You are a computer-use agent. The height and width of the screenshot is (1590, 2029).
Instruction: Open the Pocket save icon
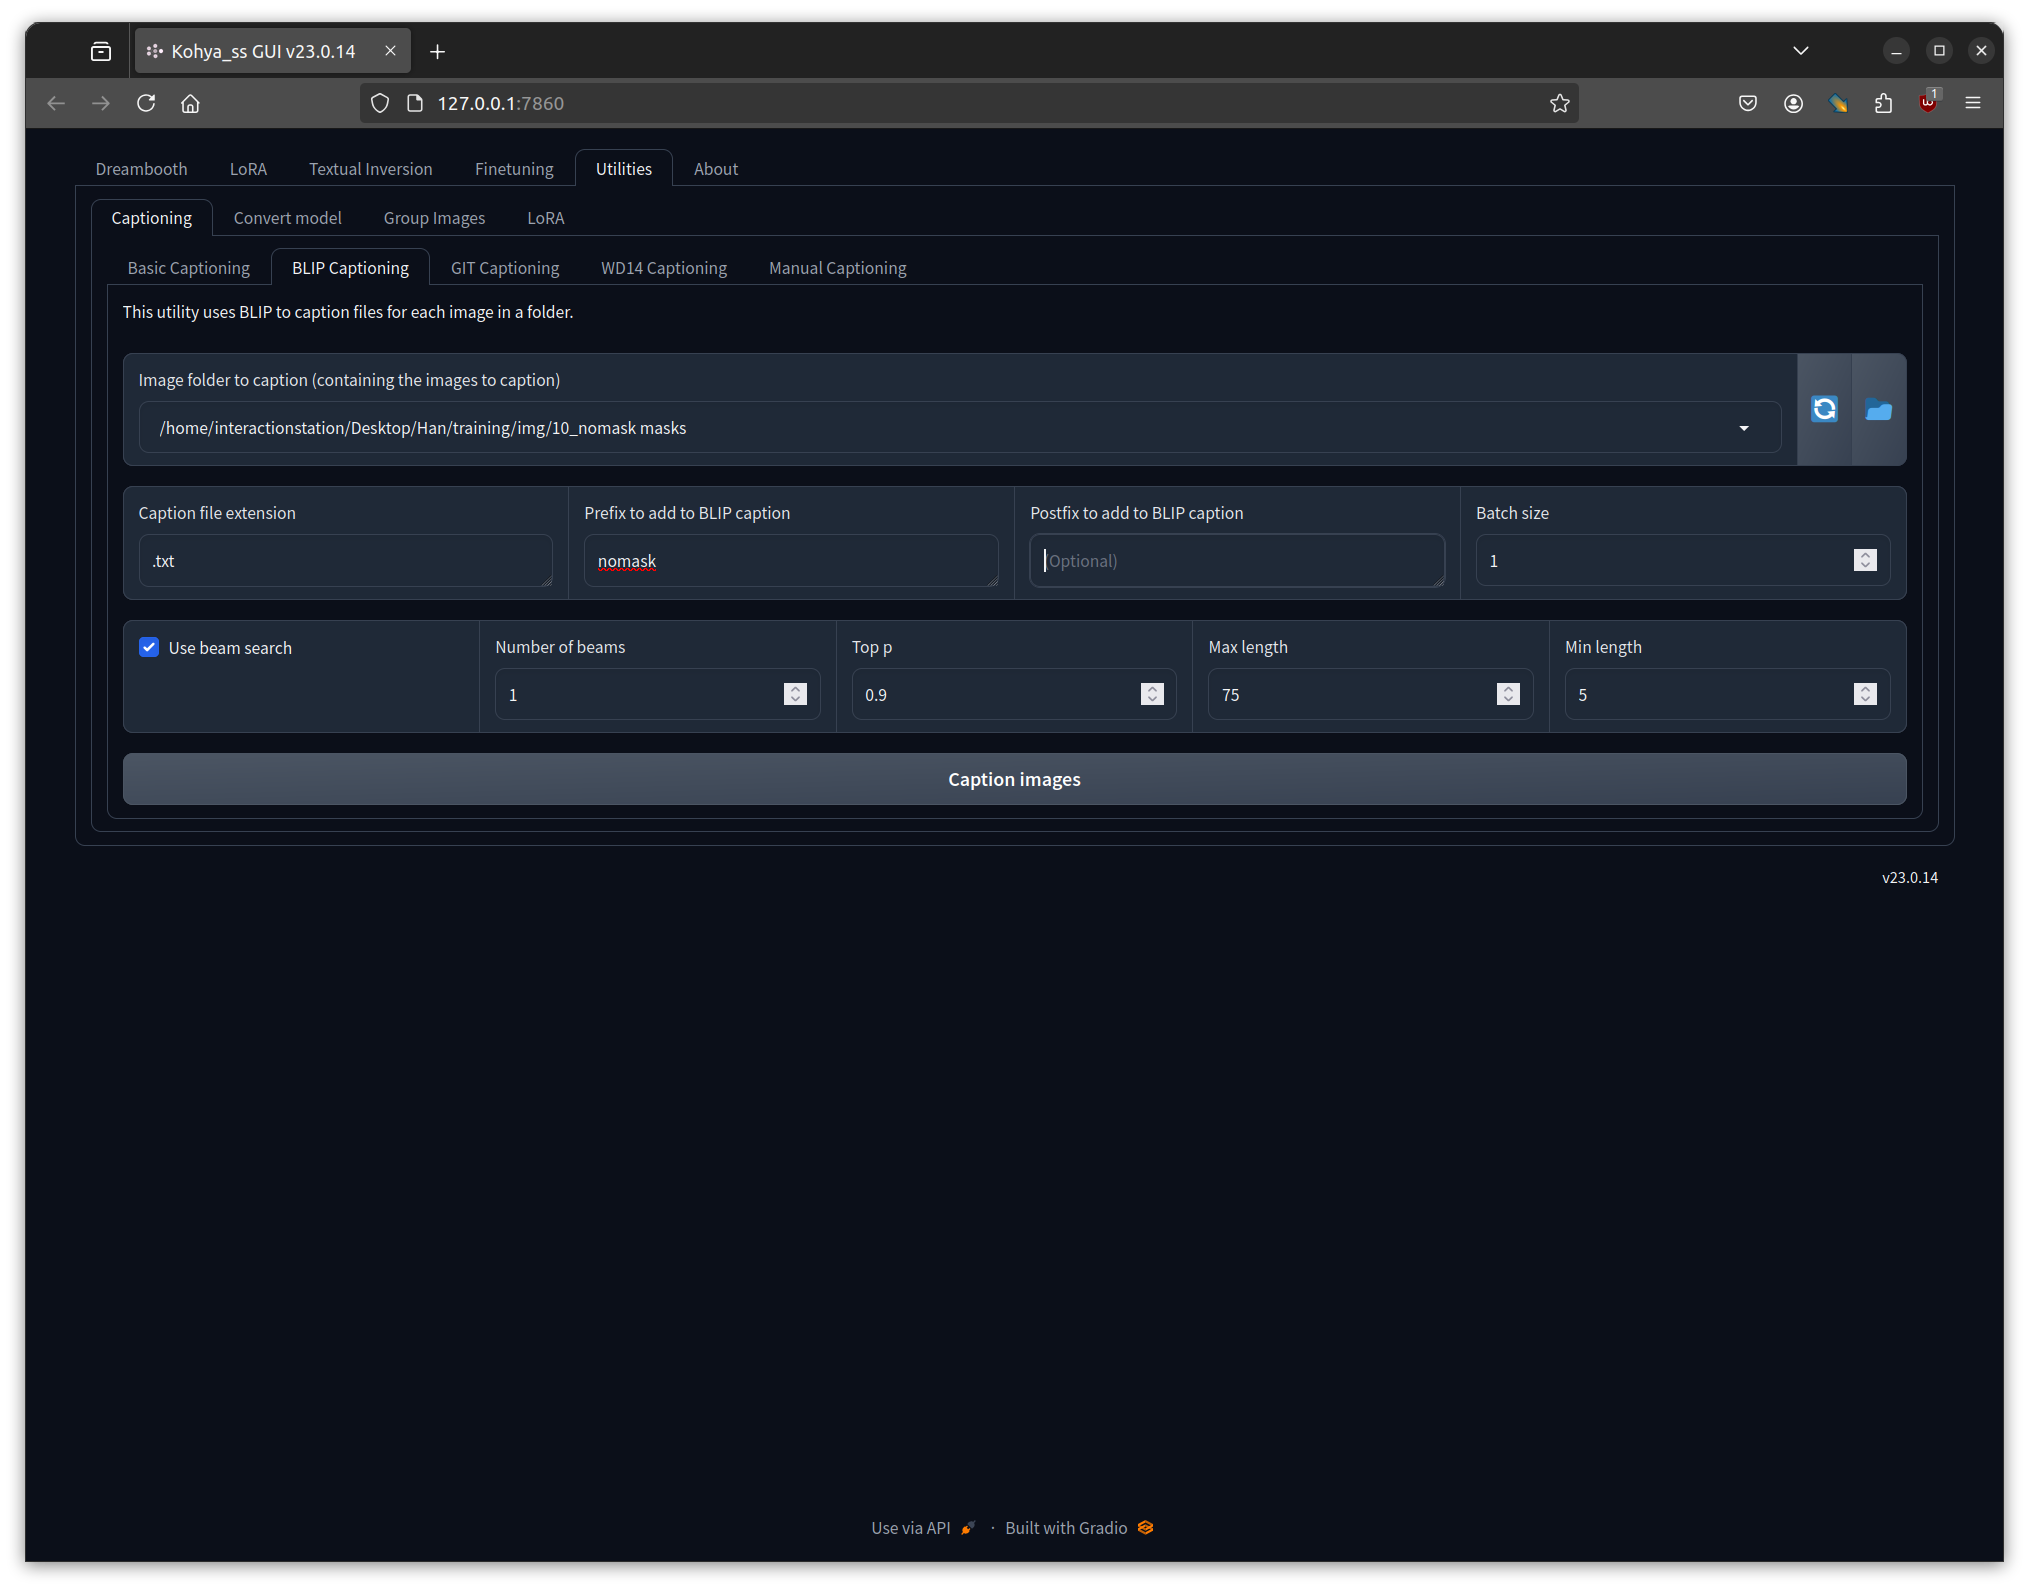click(x=1748, y=103)
